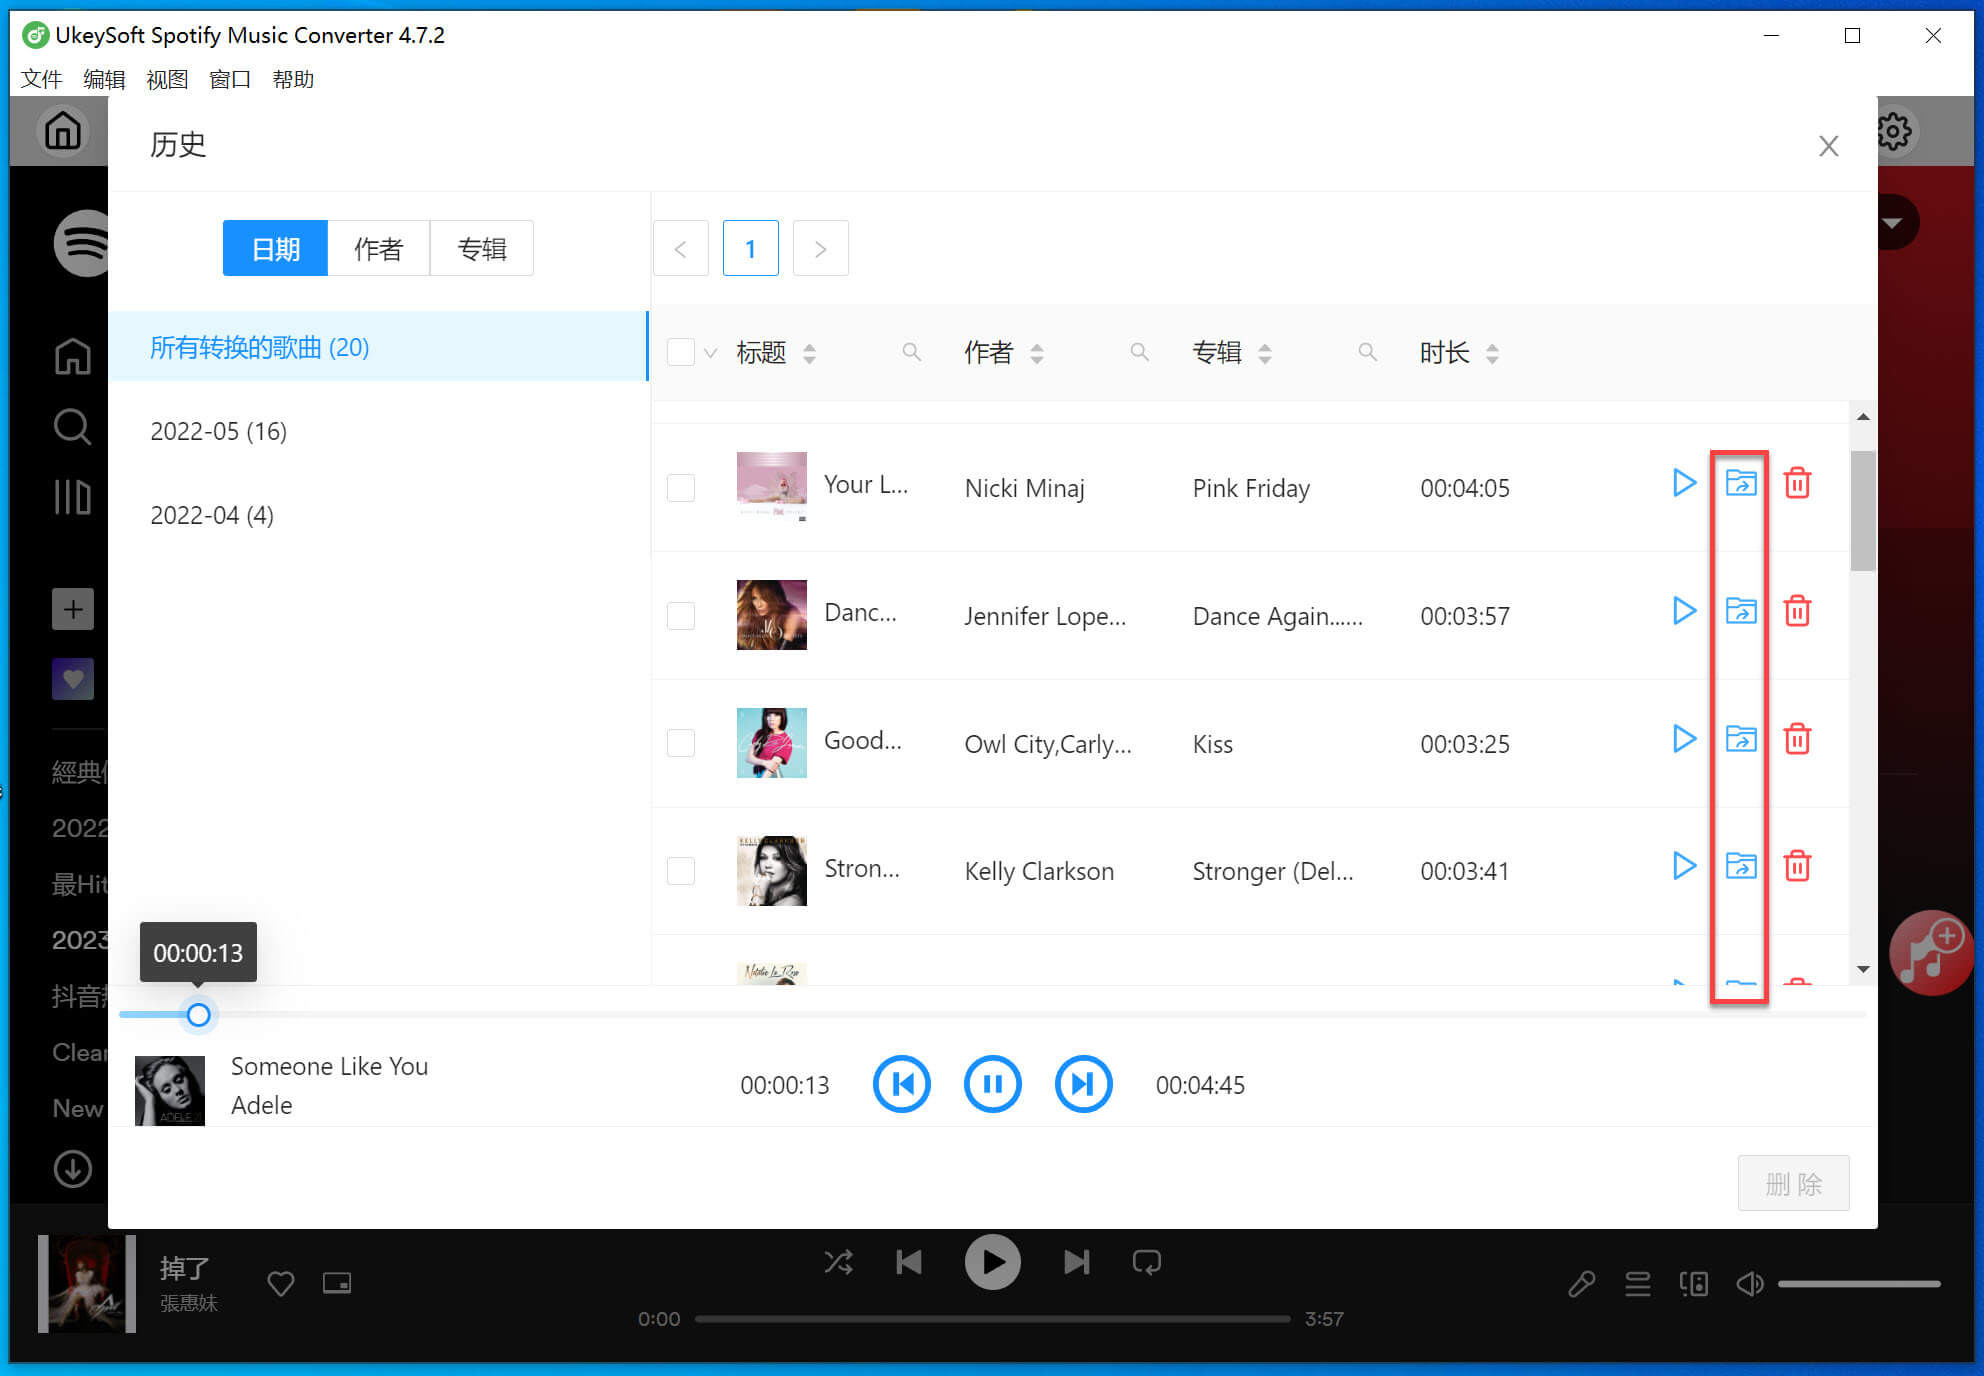This screenshot has width=1984, height=1376.
Task: Open the 窗口 menu
Action: coord(230,79)
